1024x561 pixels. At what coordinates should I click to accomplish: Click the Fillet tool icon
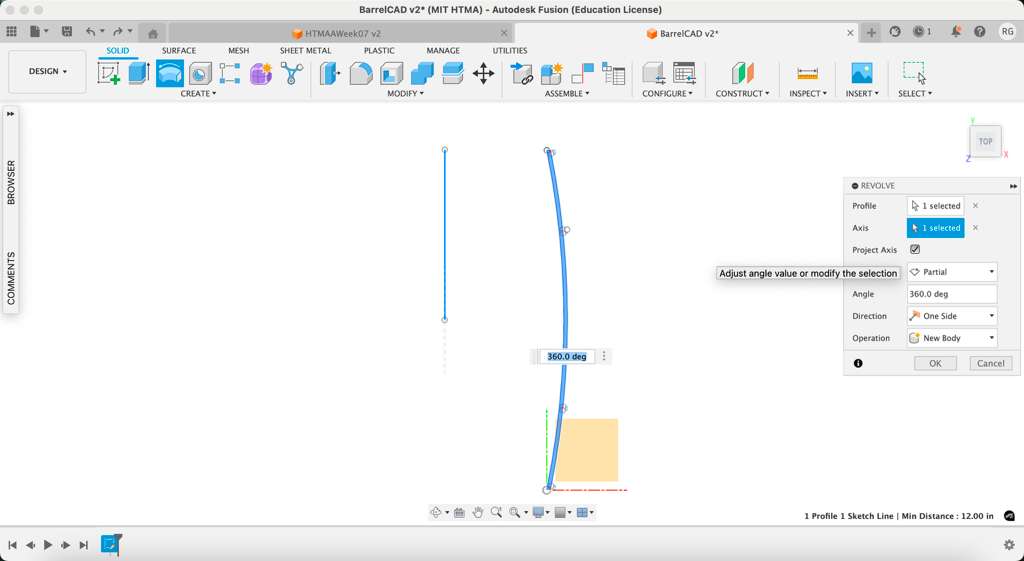click(361, 73)
